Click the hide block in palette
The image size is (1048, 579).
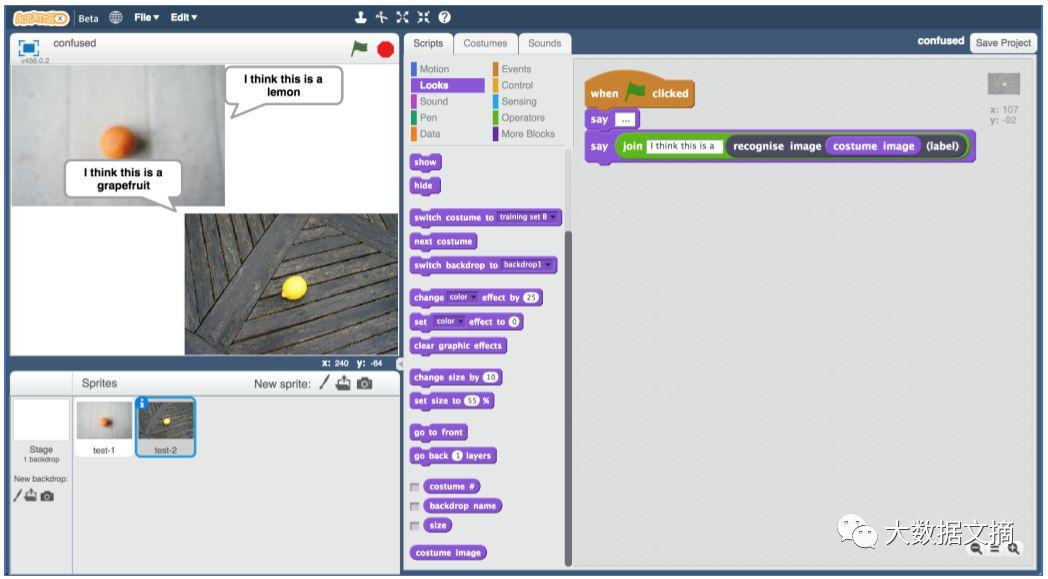pyautogui.click(x=424, y=186)
